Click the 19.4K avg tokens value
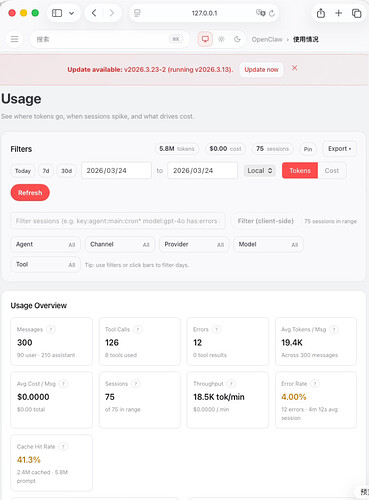The image size is (369, 500). tap(292, 343)
